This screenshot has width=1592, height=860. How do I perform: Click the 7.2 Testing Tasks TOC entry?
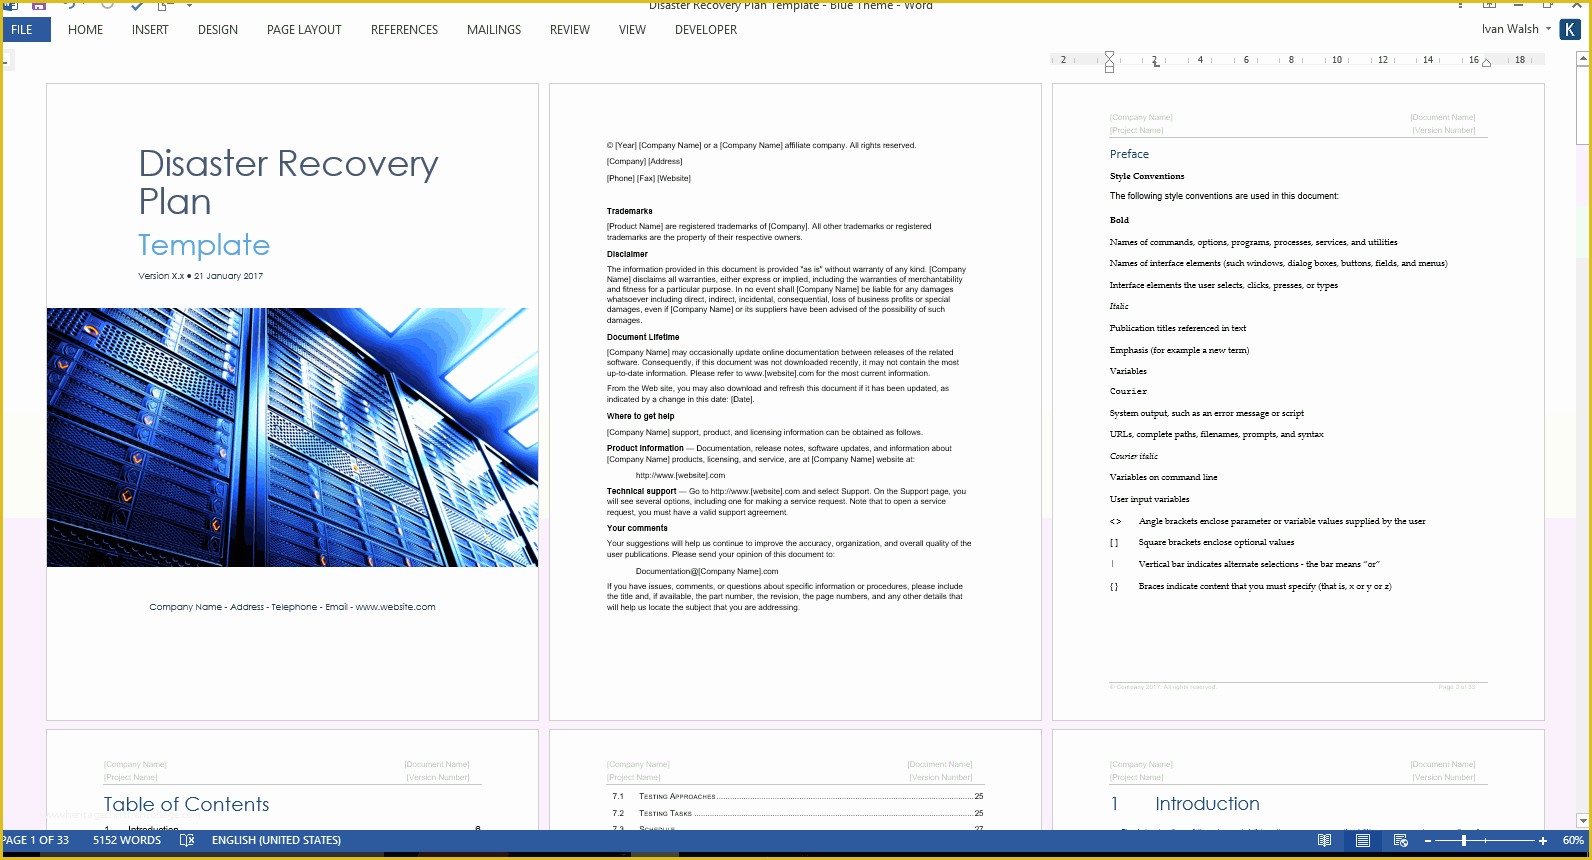pos(798,813)
